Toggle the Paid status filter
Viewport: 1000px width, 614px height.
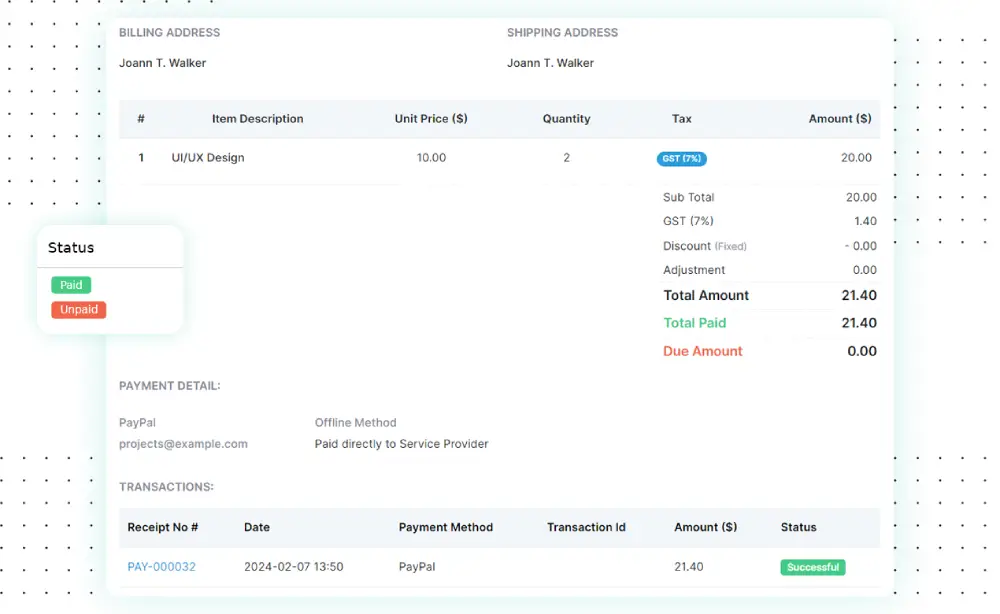(x=70, y=285)
